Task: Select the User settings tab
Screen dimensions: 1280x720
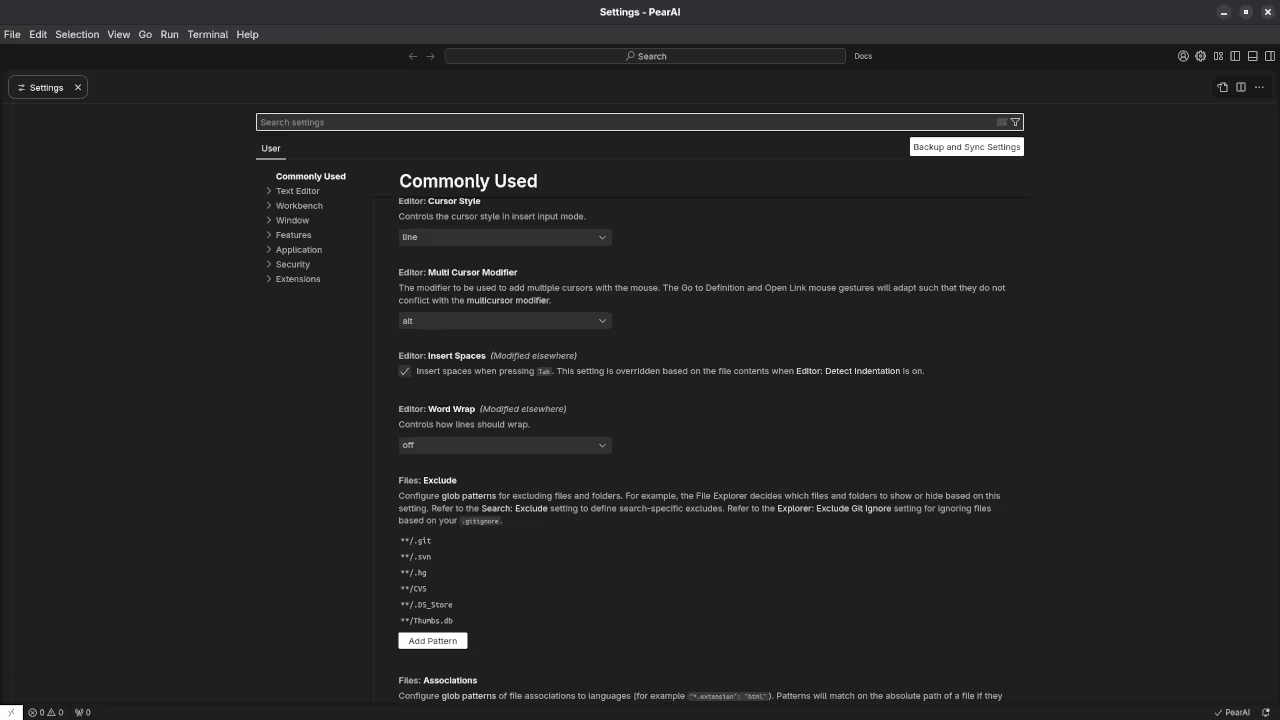Action: [x=271, y=148]
